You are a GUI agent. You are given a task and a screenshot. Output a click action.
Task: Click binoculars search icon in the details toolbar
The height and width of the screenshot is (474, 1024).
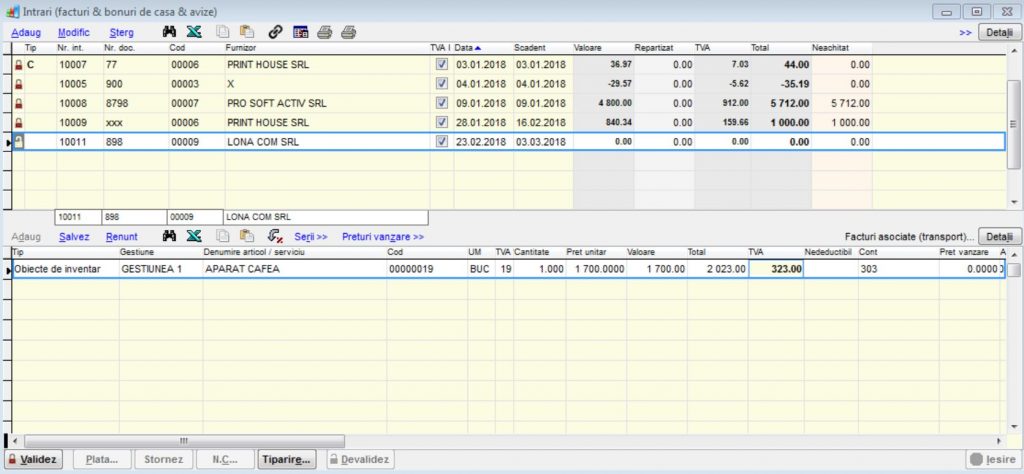pos(170,237)
